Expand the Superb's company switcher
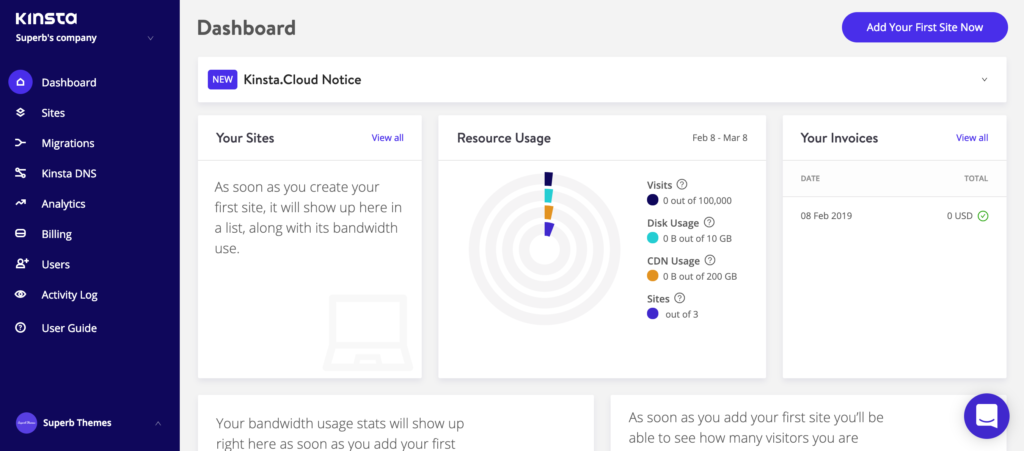Image resolution: width=1024 pixels, height=451 pixels. click(151, 38)
